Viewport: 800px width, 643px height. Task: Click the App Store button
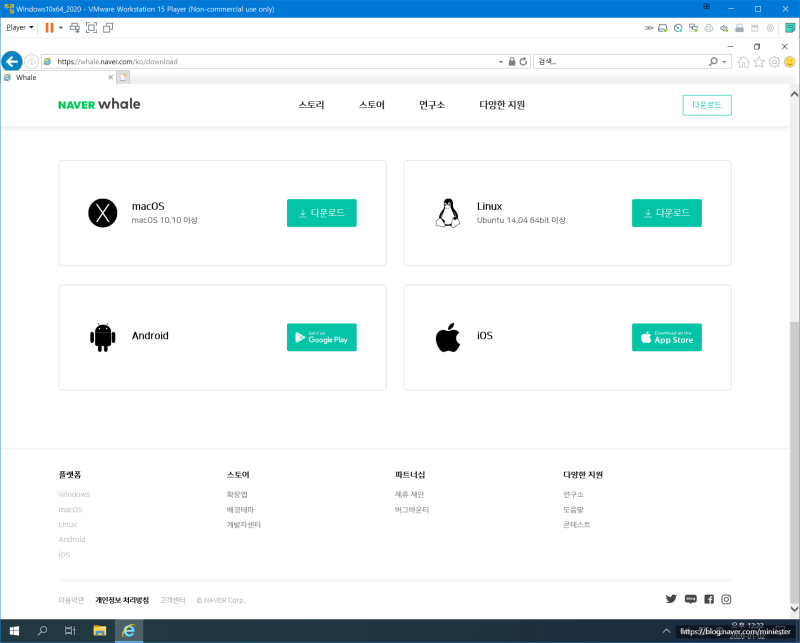click(x=666, y=337)
